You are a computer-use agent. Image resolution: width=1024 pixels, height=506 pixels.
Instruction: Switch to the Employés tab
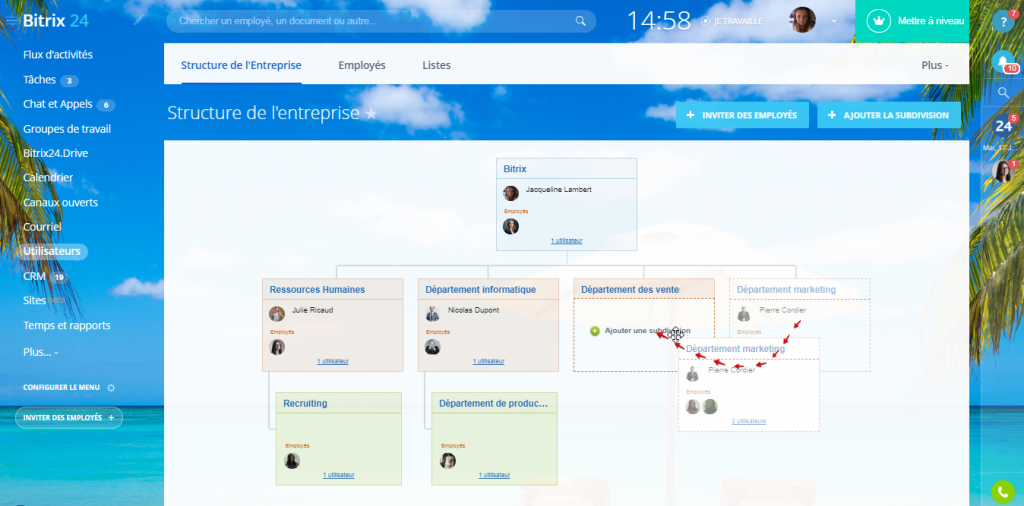tap(362, 65)
